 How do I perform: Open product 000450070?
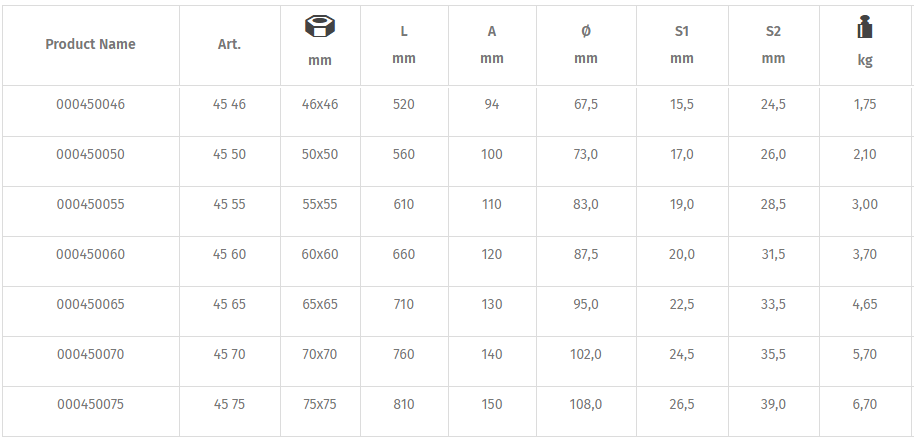pyautogui.click(x=90, y=354)
